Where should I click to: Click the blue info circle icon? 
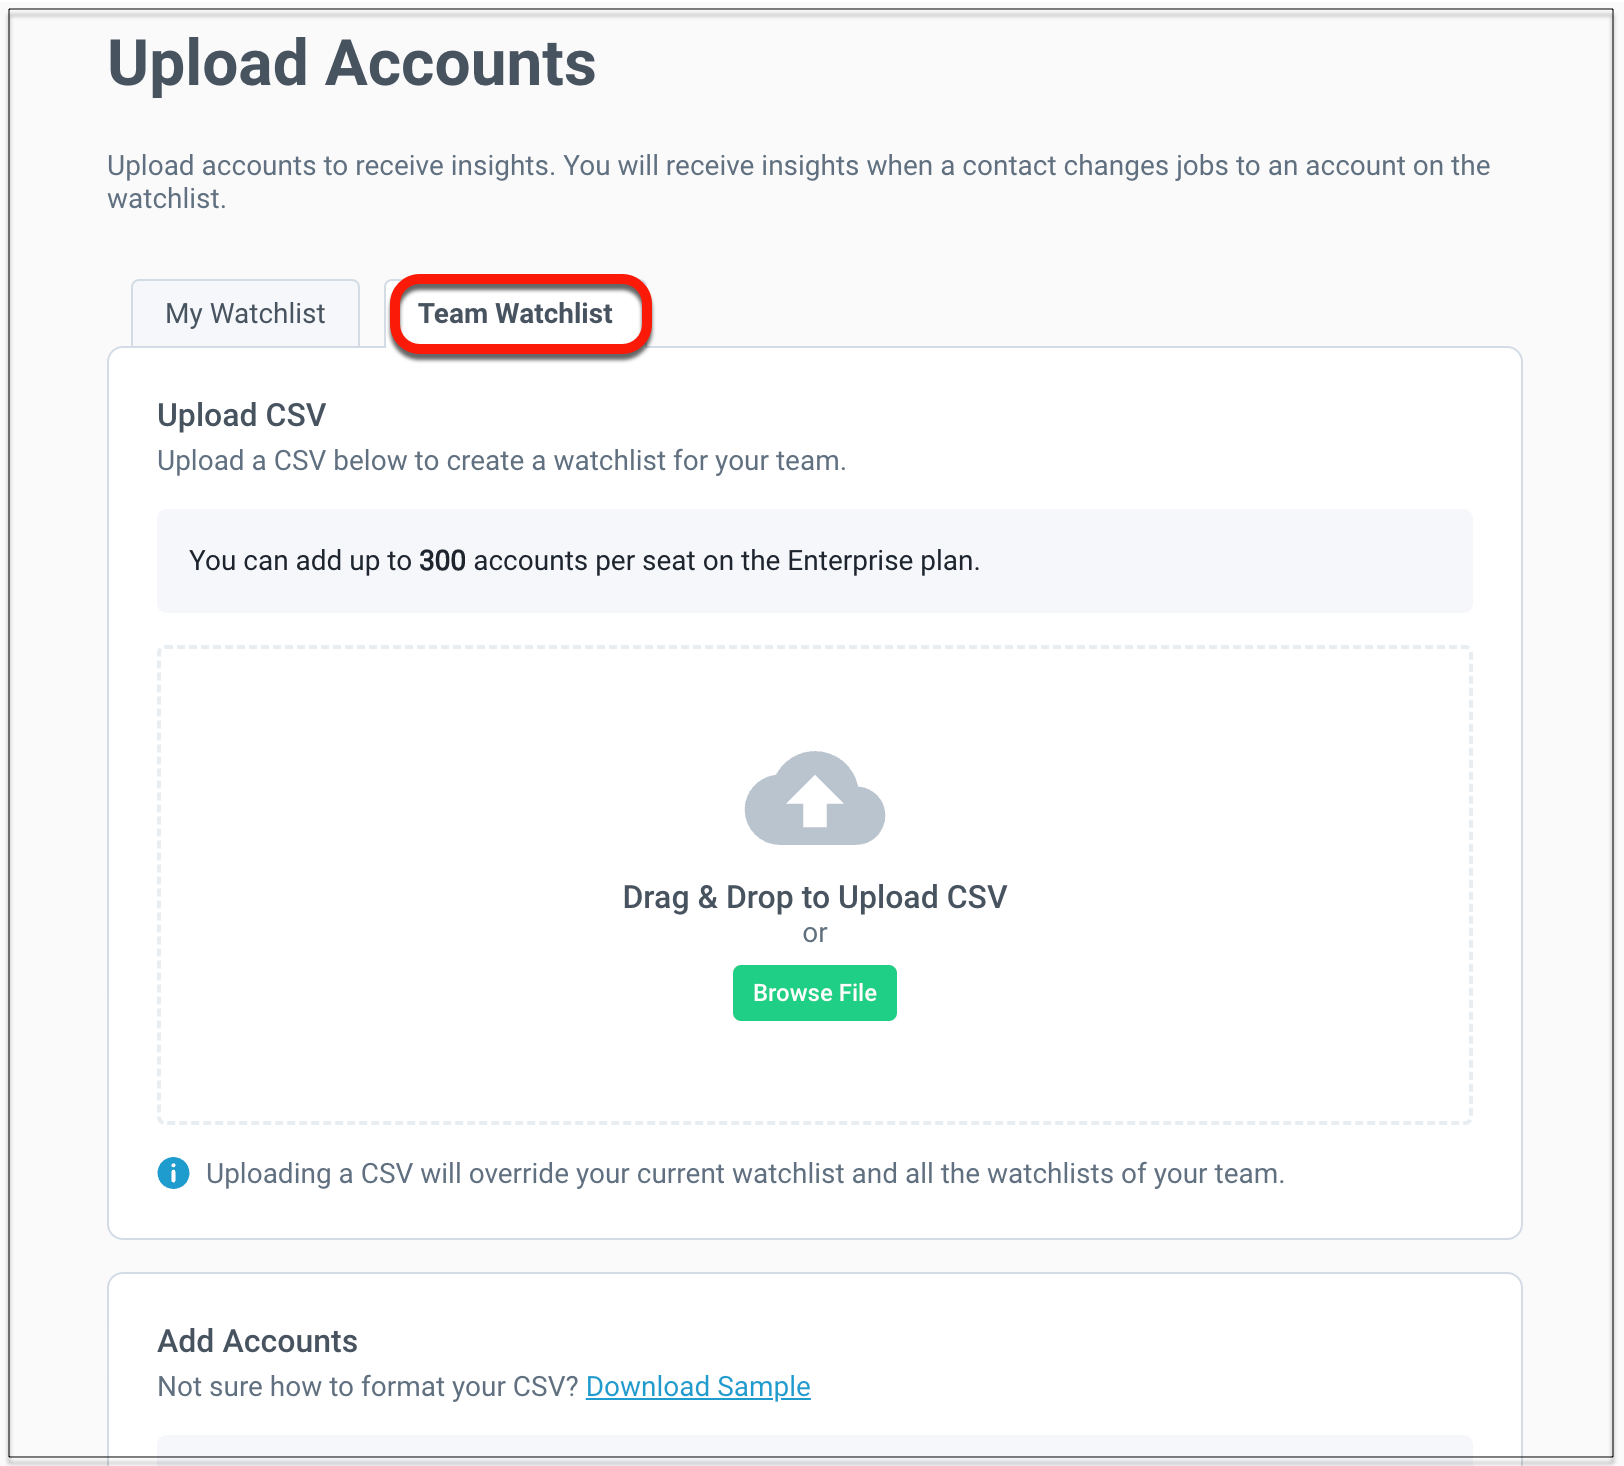click(x=173, y=1173)
